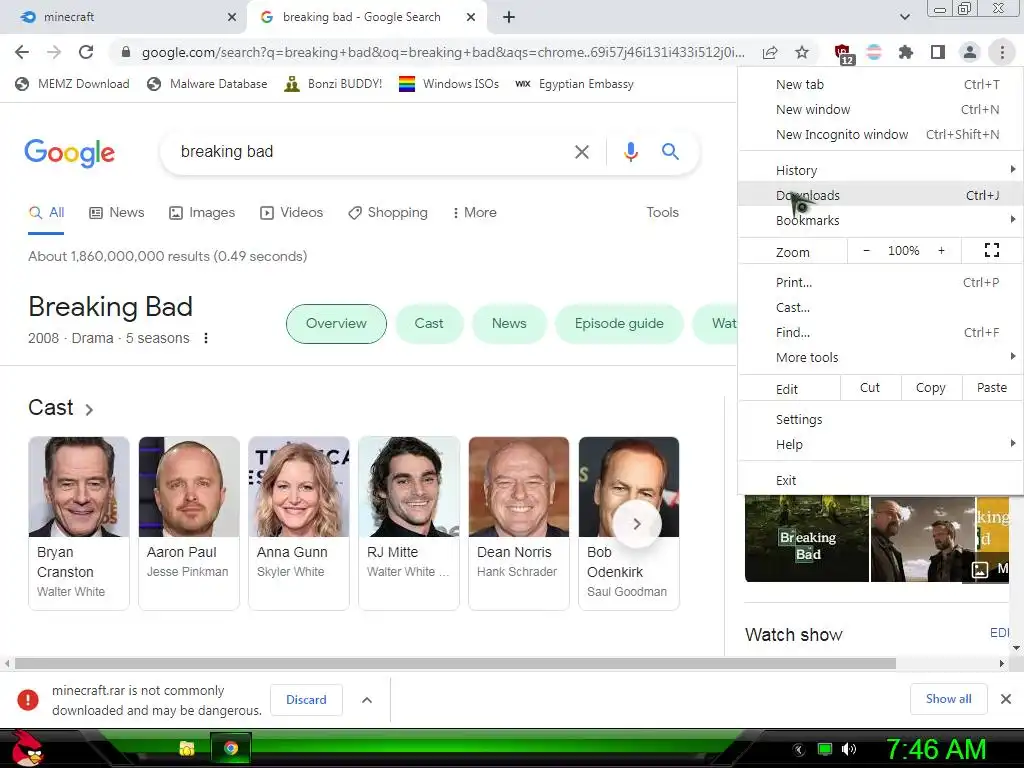Choose Print... in the menu

click(x=880, y=282)
